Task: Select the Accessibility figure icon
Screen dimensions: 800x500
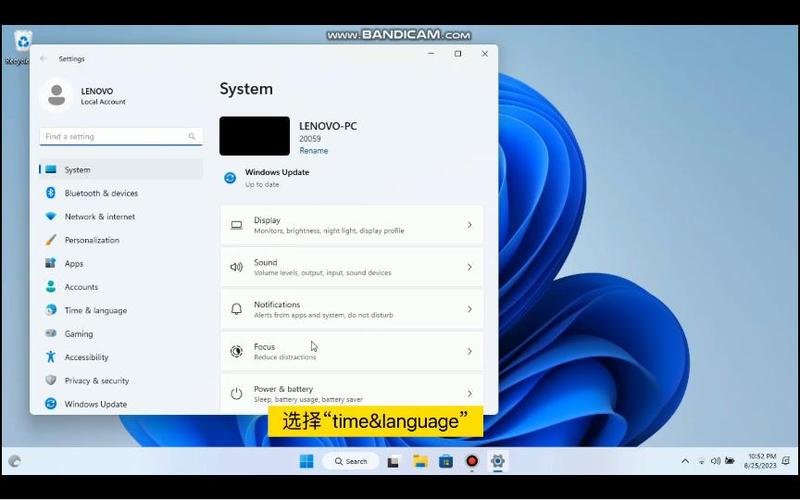Action: pyautogui.click(x=51, y=357)
